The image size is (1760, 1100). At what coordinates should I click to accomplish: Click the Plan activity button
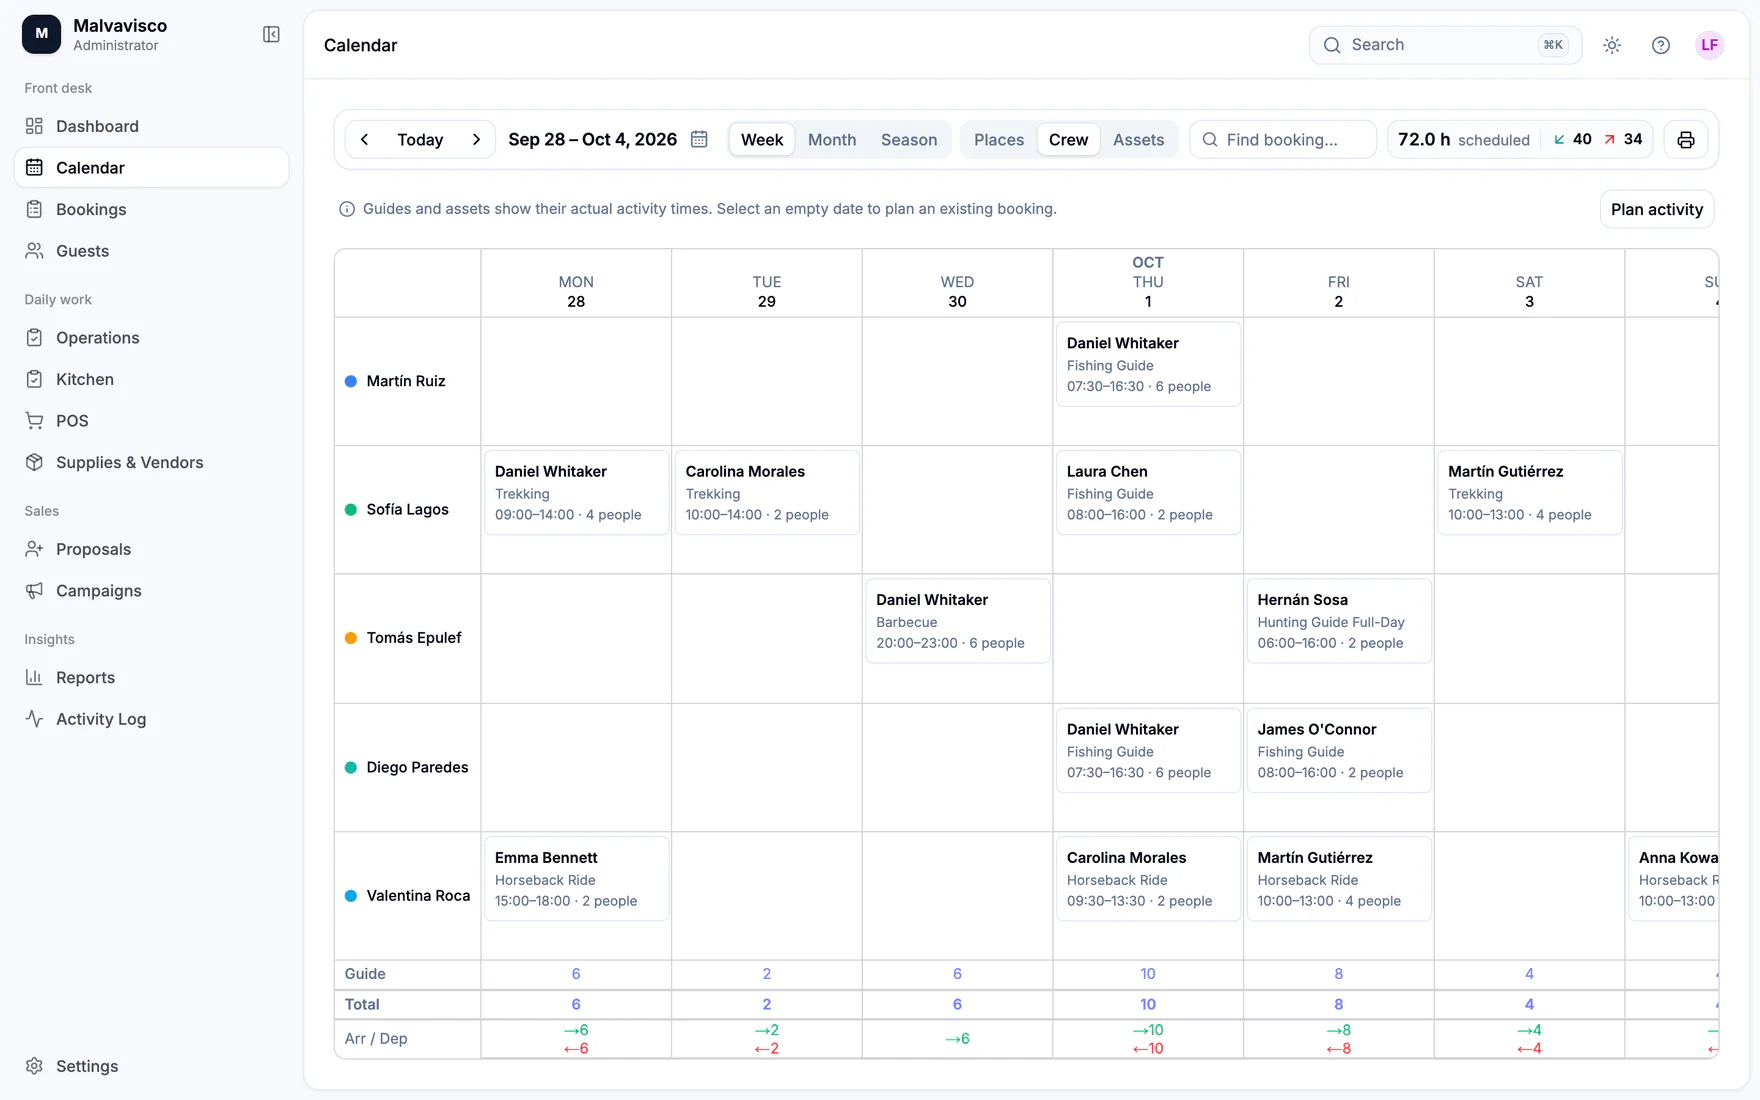point(1657,209)
